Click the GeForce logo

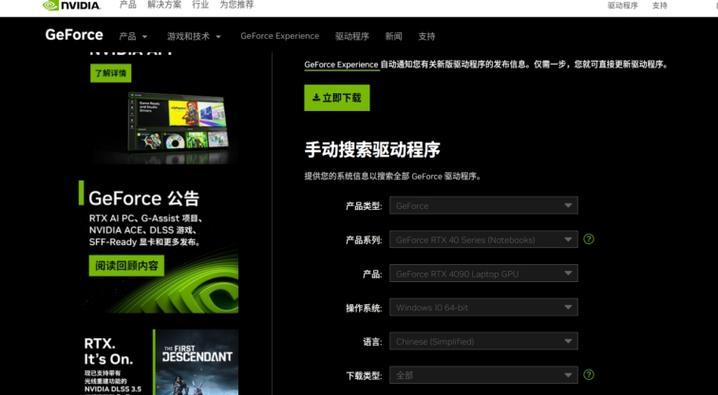[74, 35]
